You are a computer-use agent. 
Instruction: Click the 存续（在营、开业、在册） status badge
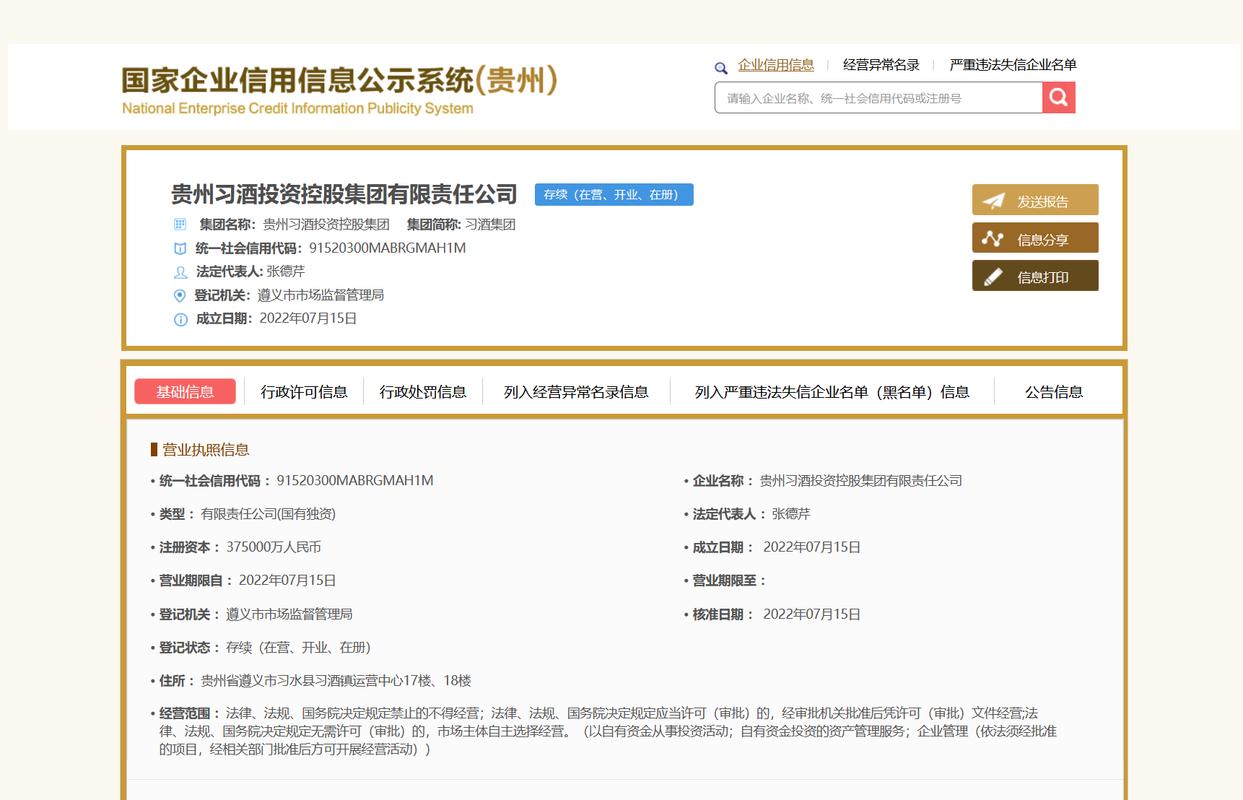(x=614, y=194)
